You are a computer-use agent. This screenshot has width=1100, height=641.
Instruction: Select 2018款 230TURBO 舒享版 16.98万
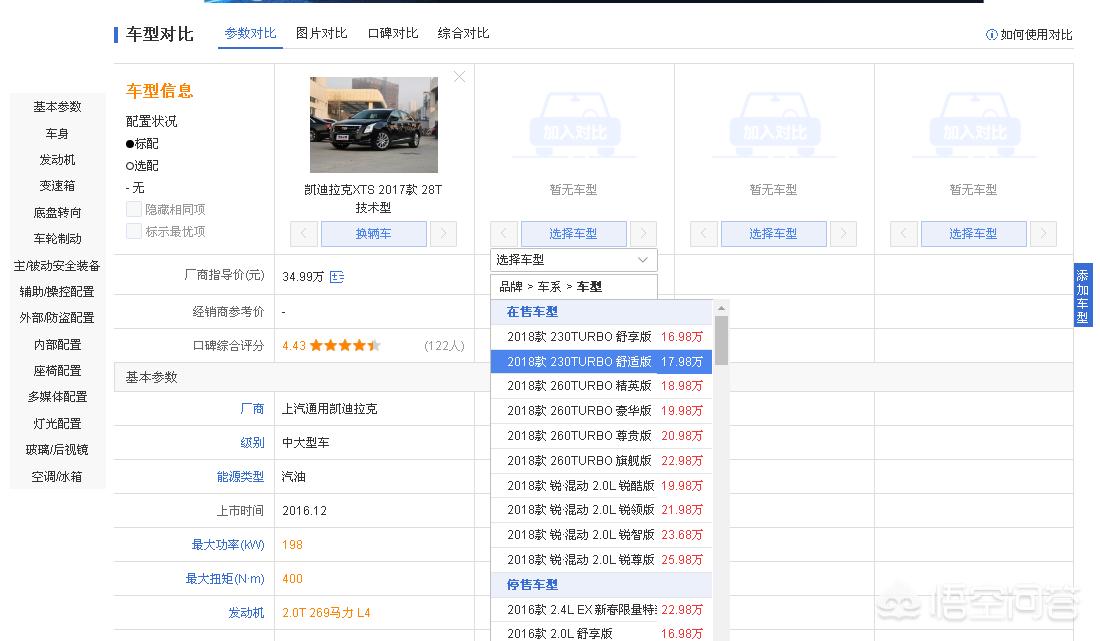[x=602, y=337]
